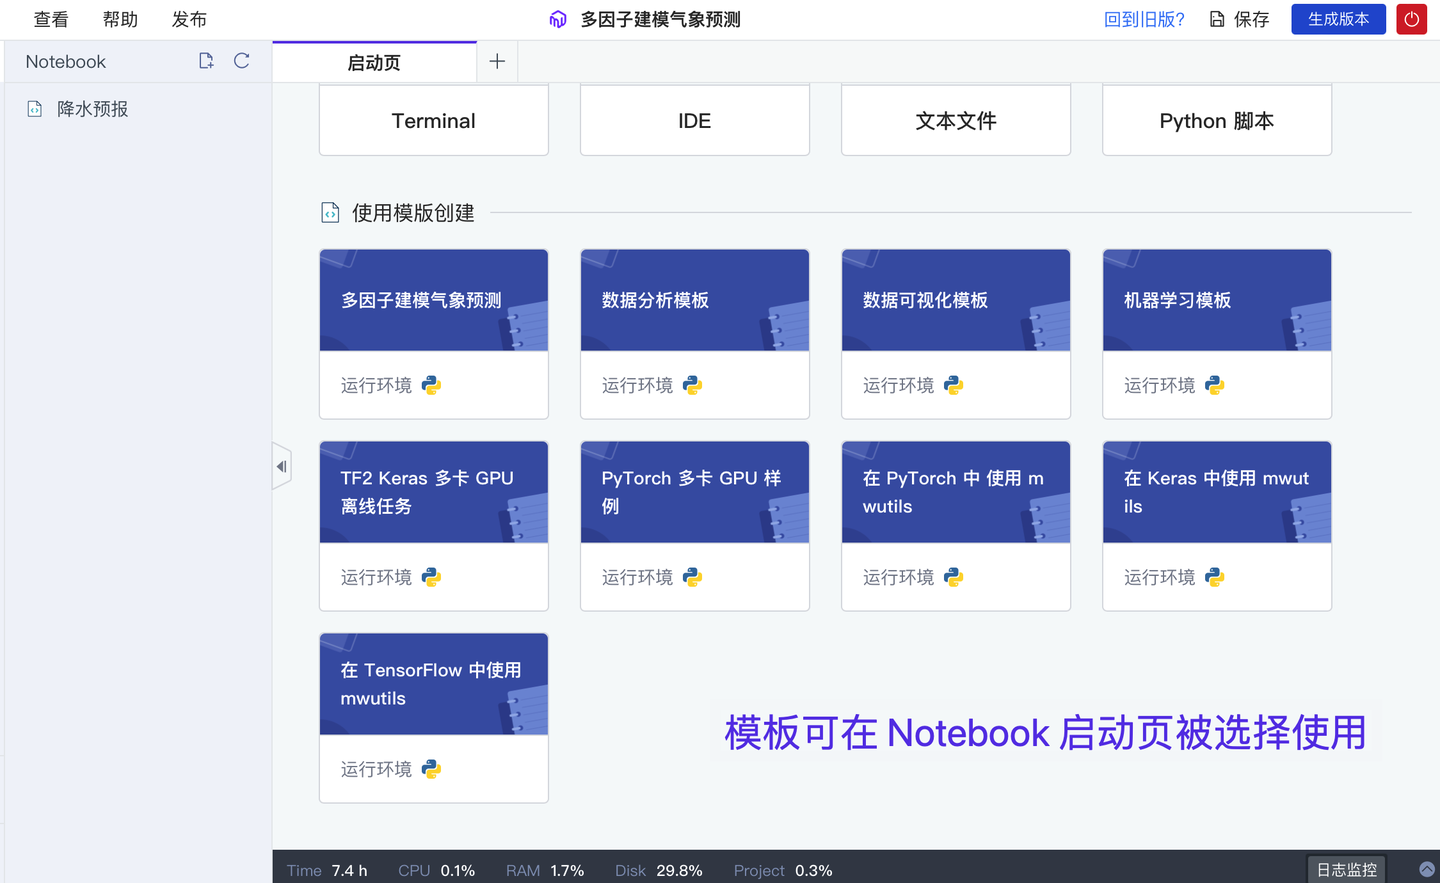Select 在 TensorFlow 中使用 mwutils template
Image resolution: width=1440 pixels, height=883 pixels.
pyautogui.click(x=434, y=718)
